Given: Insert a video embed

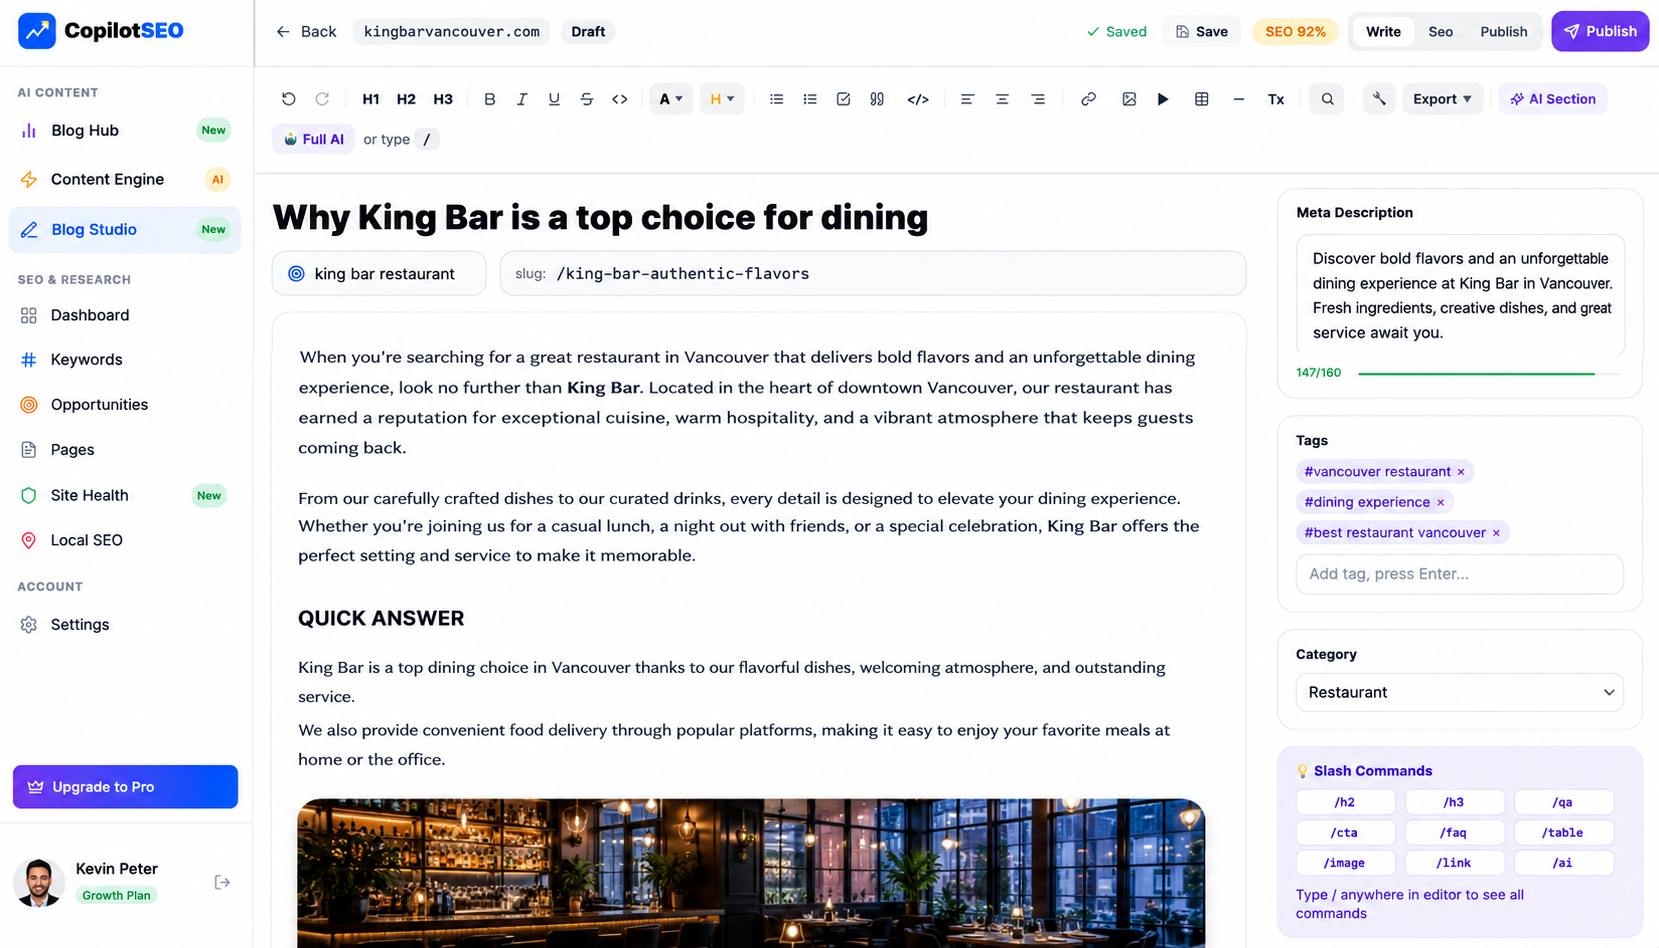Looking at the screenshot, I should click(1163, 99).
